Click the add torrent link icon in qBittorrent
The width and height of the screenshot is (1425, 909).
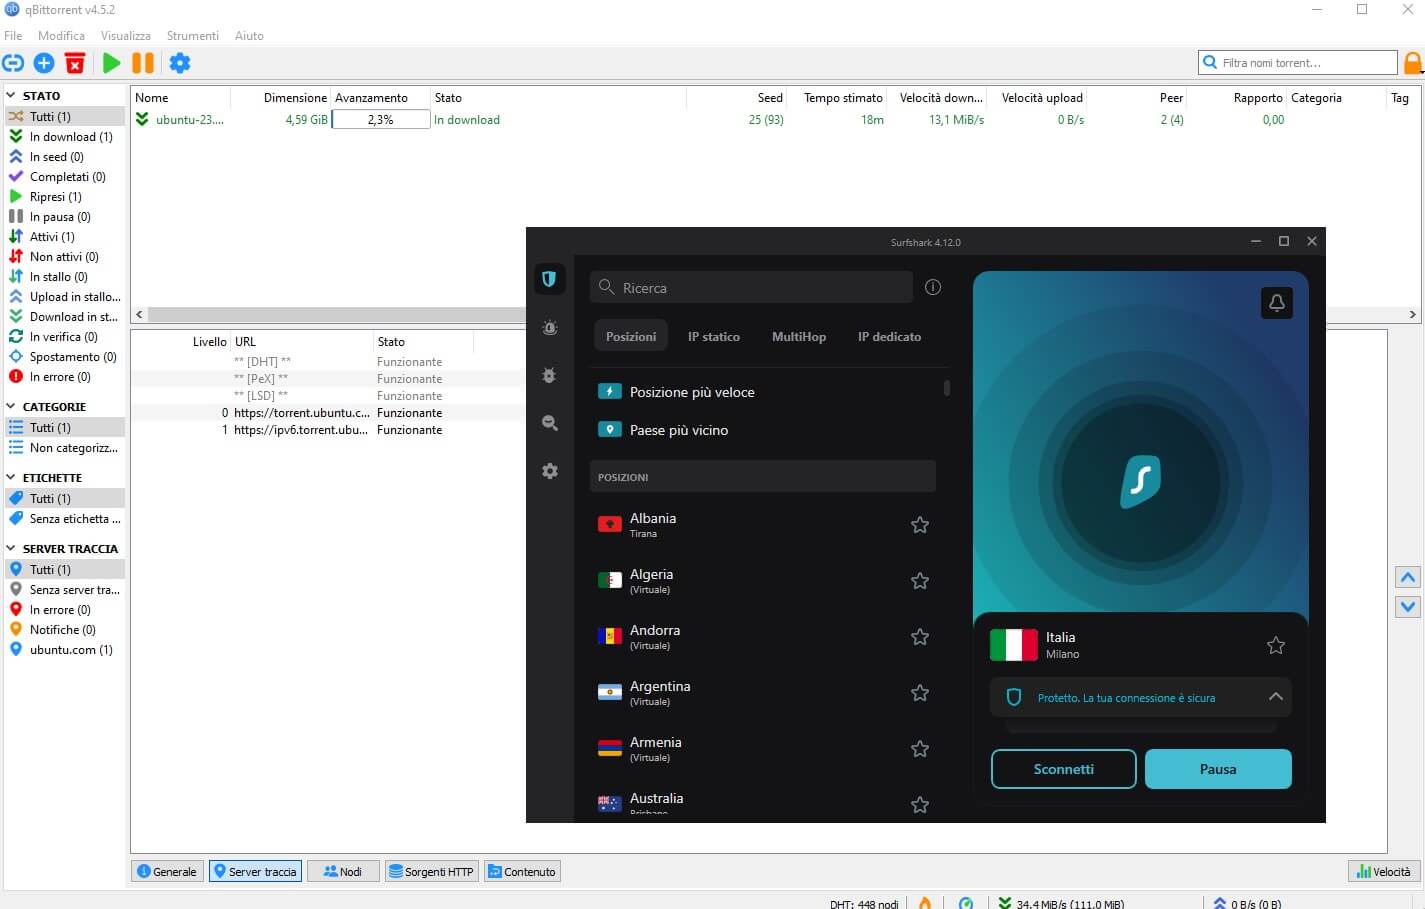click(13, 63)
